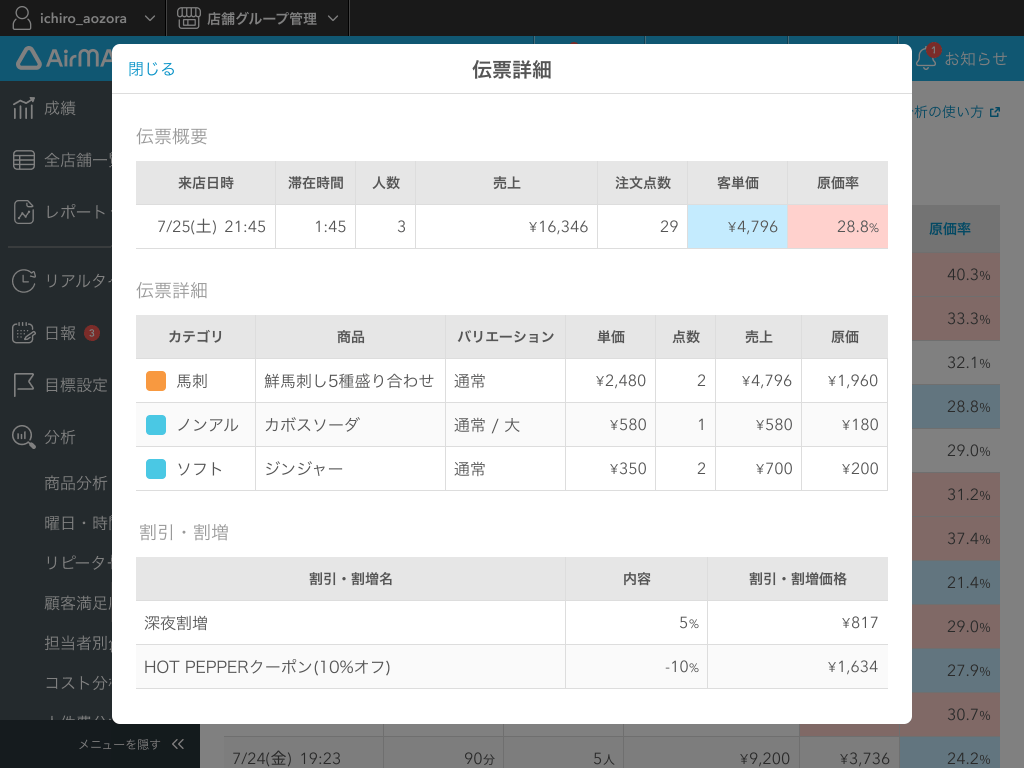Click the user profile icon
Viewport: 1024px width, 768px height.
point(22,18)
